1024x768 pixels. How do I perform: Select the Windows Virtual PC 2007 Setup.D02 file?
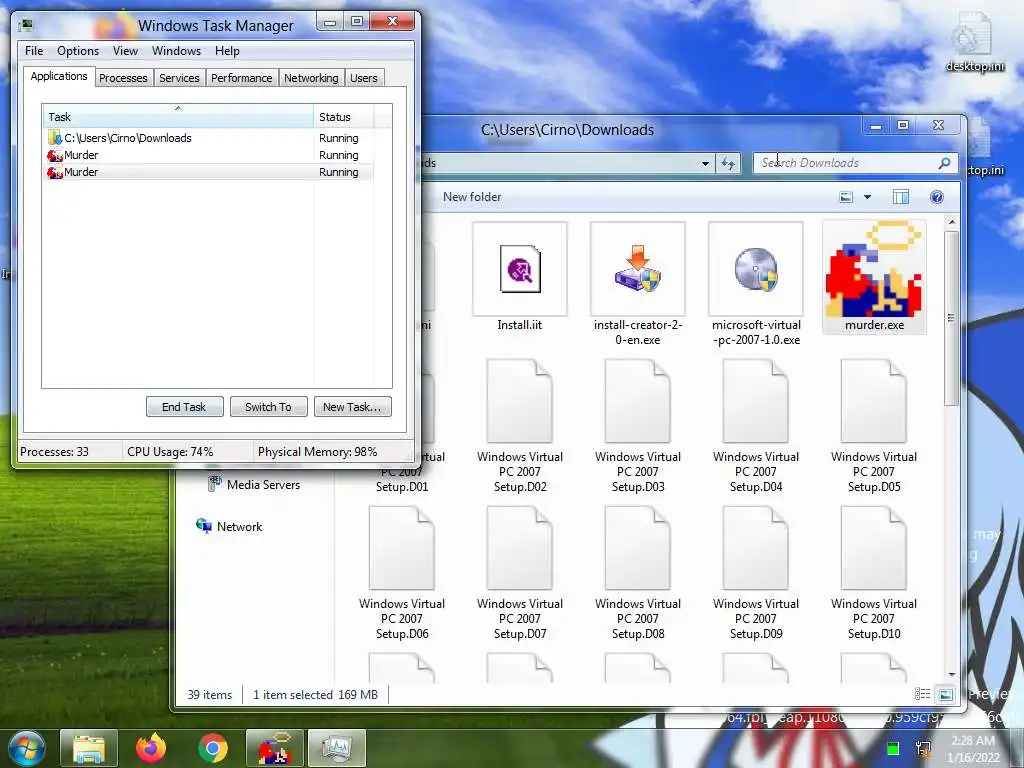520,426
